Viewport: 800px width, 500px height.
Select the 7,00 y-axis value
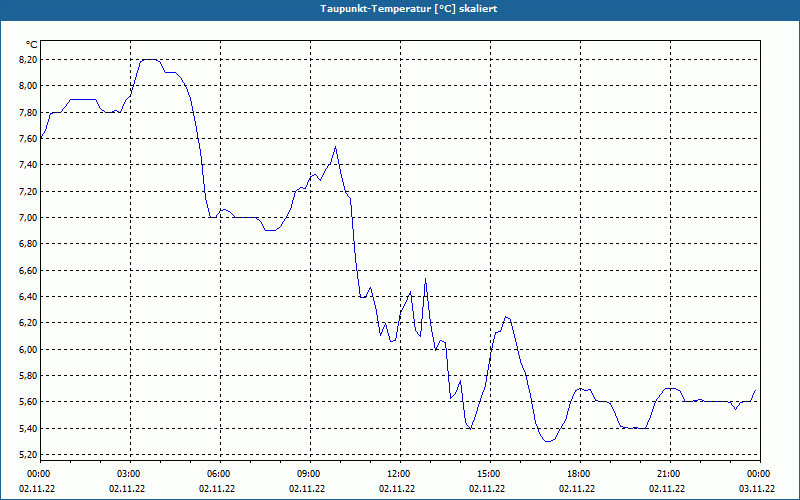(x=27, y=218)
